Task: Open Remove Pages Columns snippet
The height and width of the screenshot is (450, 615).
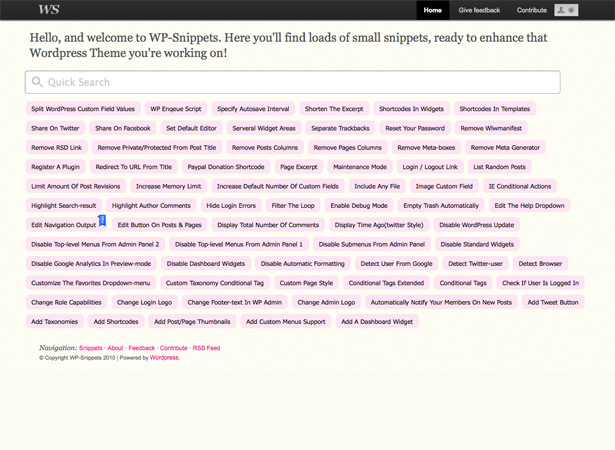Action: pos(348,147)
